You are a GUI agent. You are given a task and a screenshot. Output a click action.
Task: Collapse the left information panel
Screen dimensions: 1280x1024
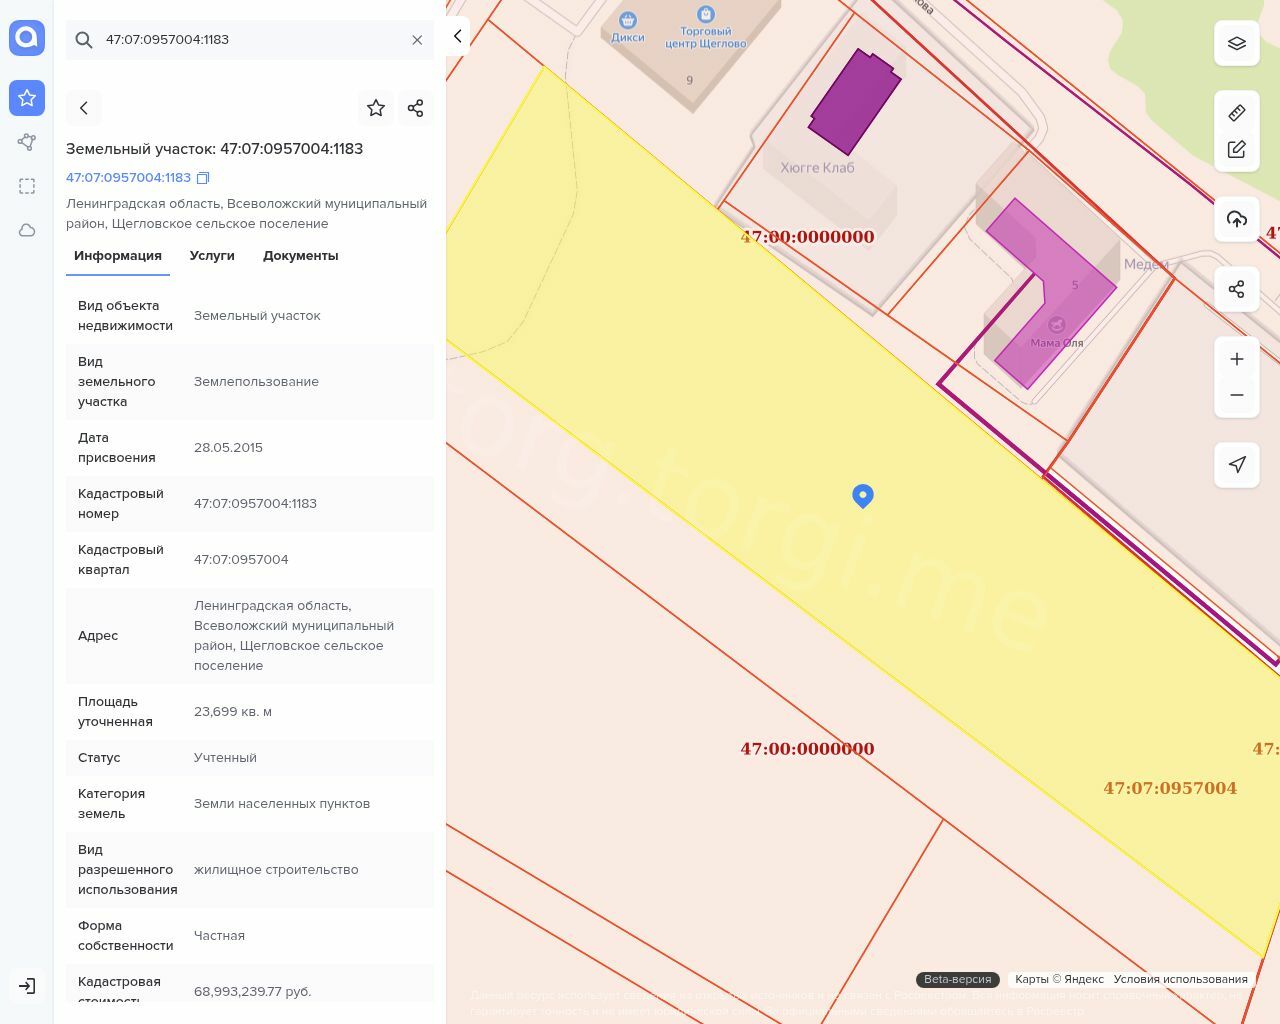(457, 36)
